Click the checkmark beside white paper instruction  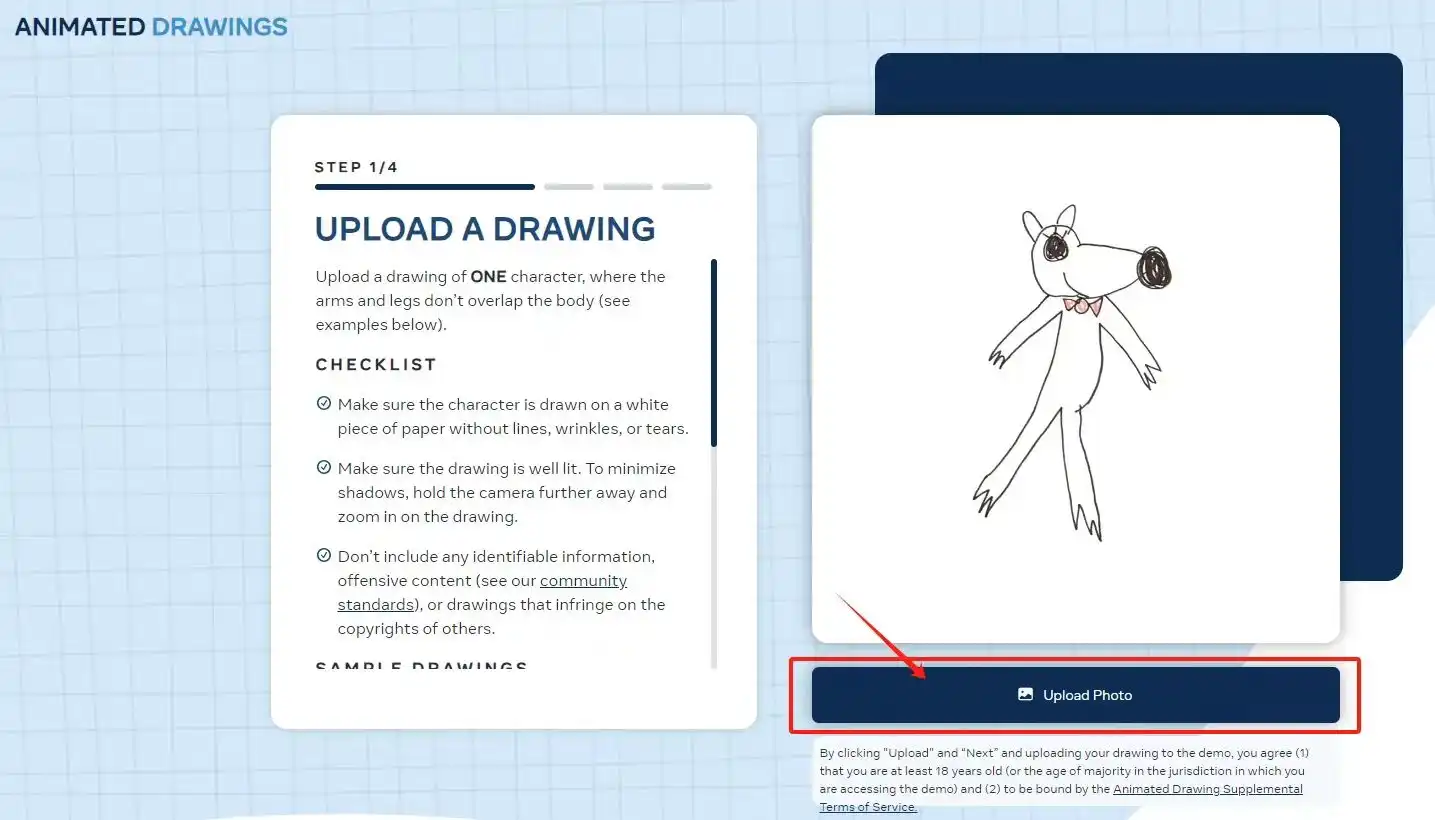pos(324,404)
